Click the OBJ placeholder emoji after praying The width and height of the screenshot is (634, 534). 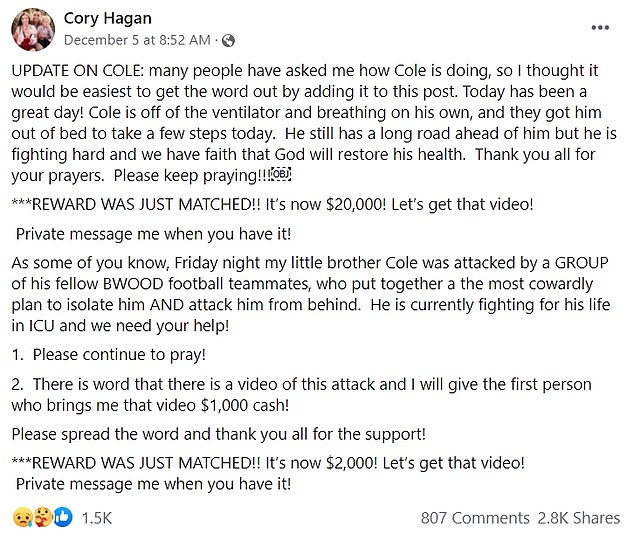[309, 175]
